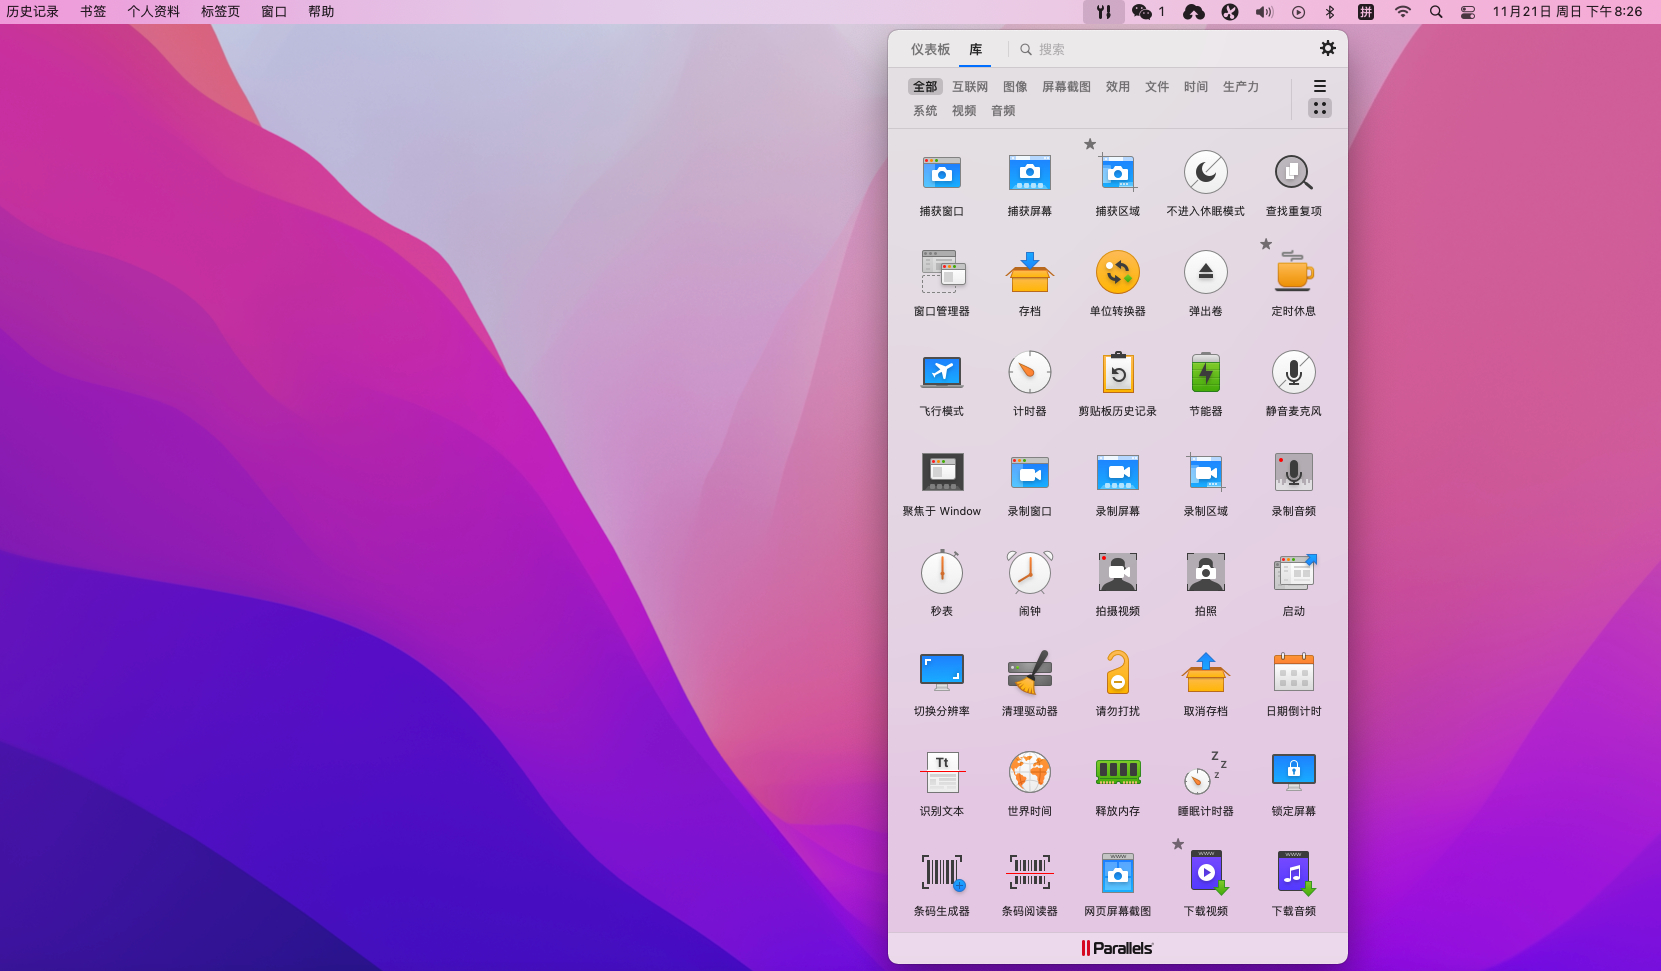
Task: 打开菜单栏 Wi-Fi 图标
Action: tap(1402, 11)
